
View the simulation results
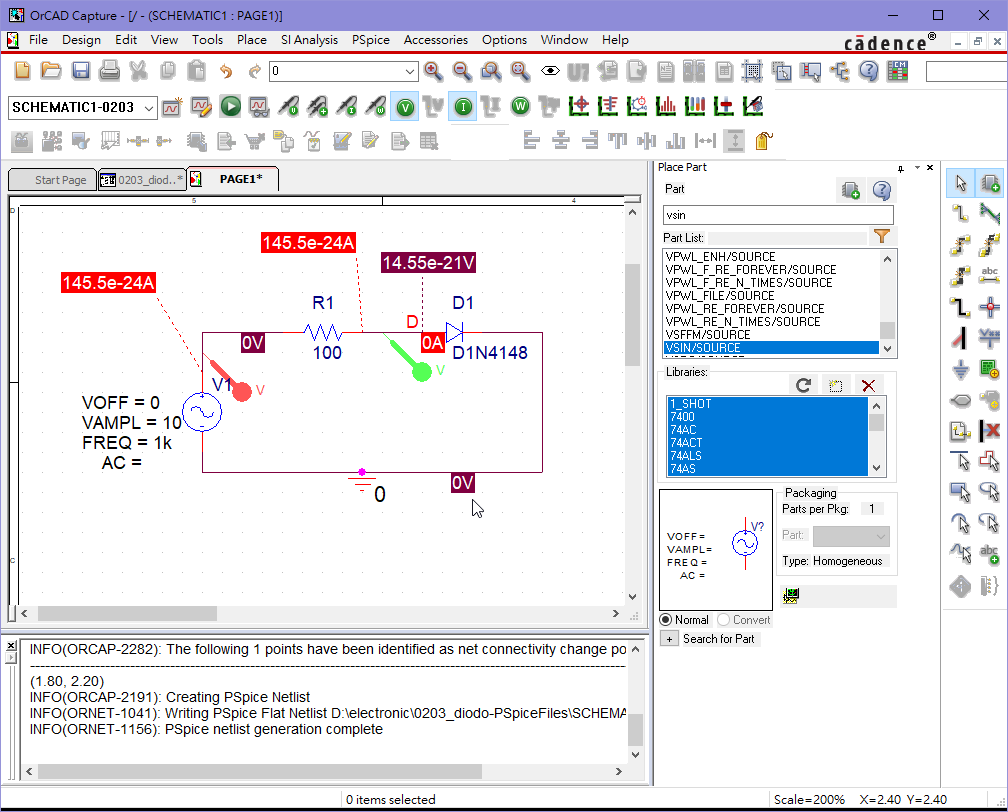point(259,107)
